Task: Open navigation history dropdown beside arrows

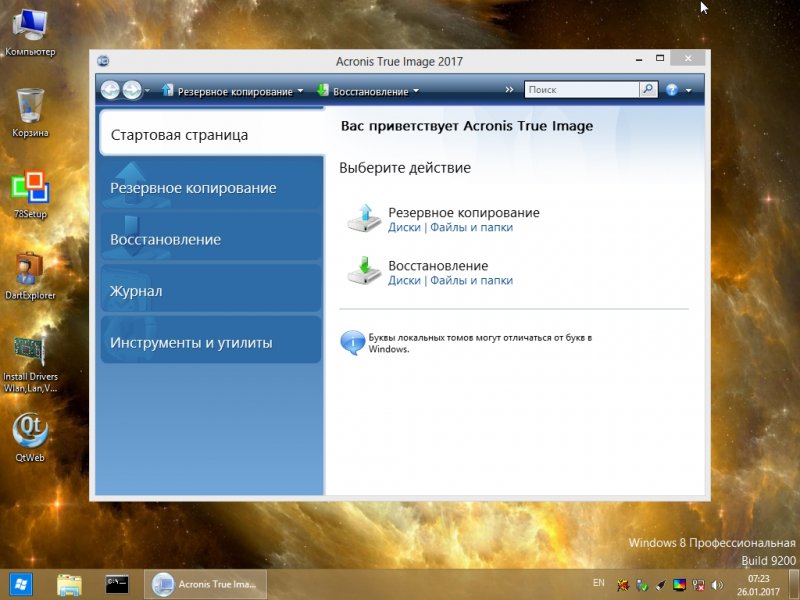Action: [147, 91]
